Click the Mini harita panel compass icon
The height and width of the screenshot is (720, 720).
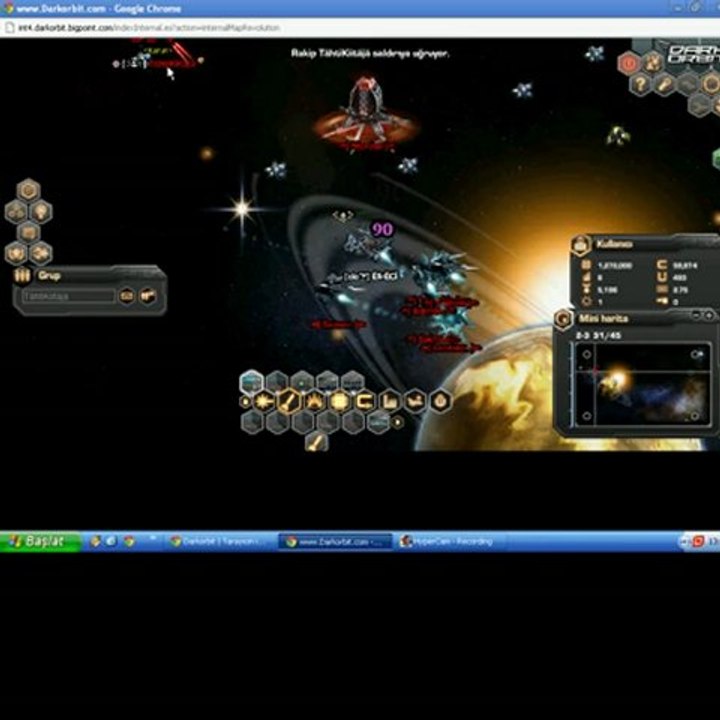564,319
